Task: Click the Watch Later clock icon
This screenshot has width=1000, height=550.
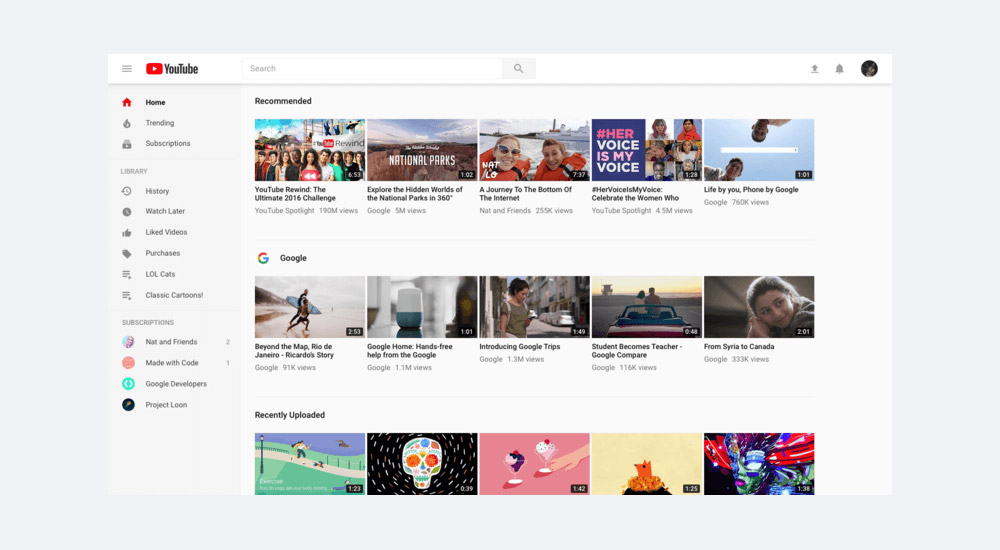Action: click(x=127, y=211)
